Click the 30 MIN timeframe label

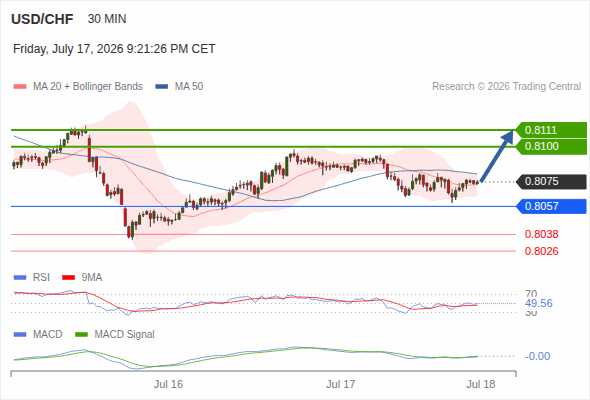107,19
